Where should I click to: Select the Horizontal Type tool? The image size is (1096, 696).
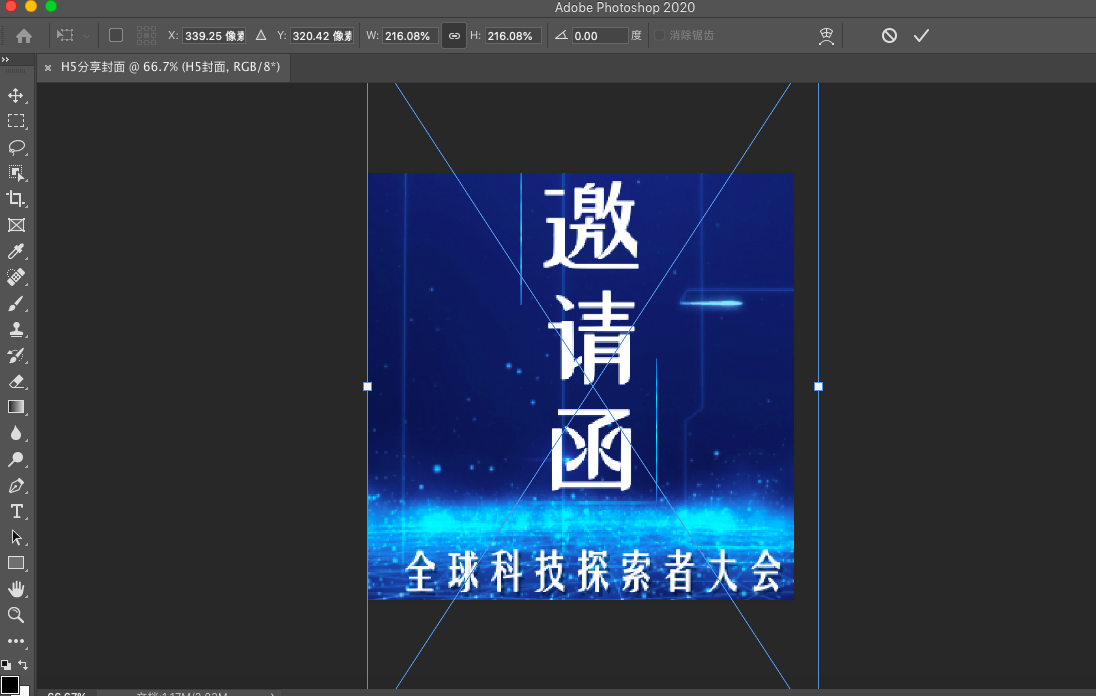pos(15,511)
